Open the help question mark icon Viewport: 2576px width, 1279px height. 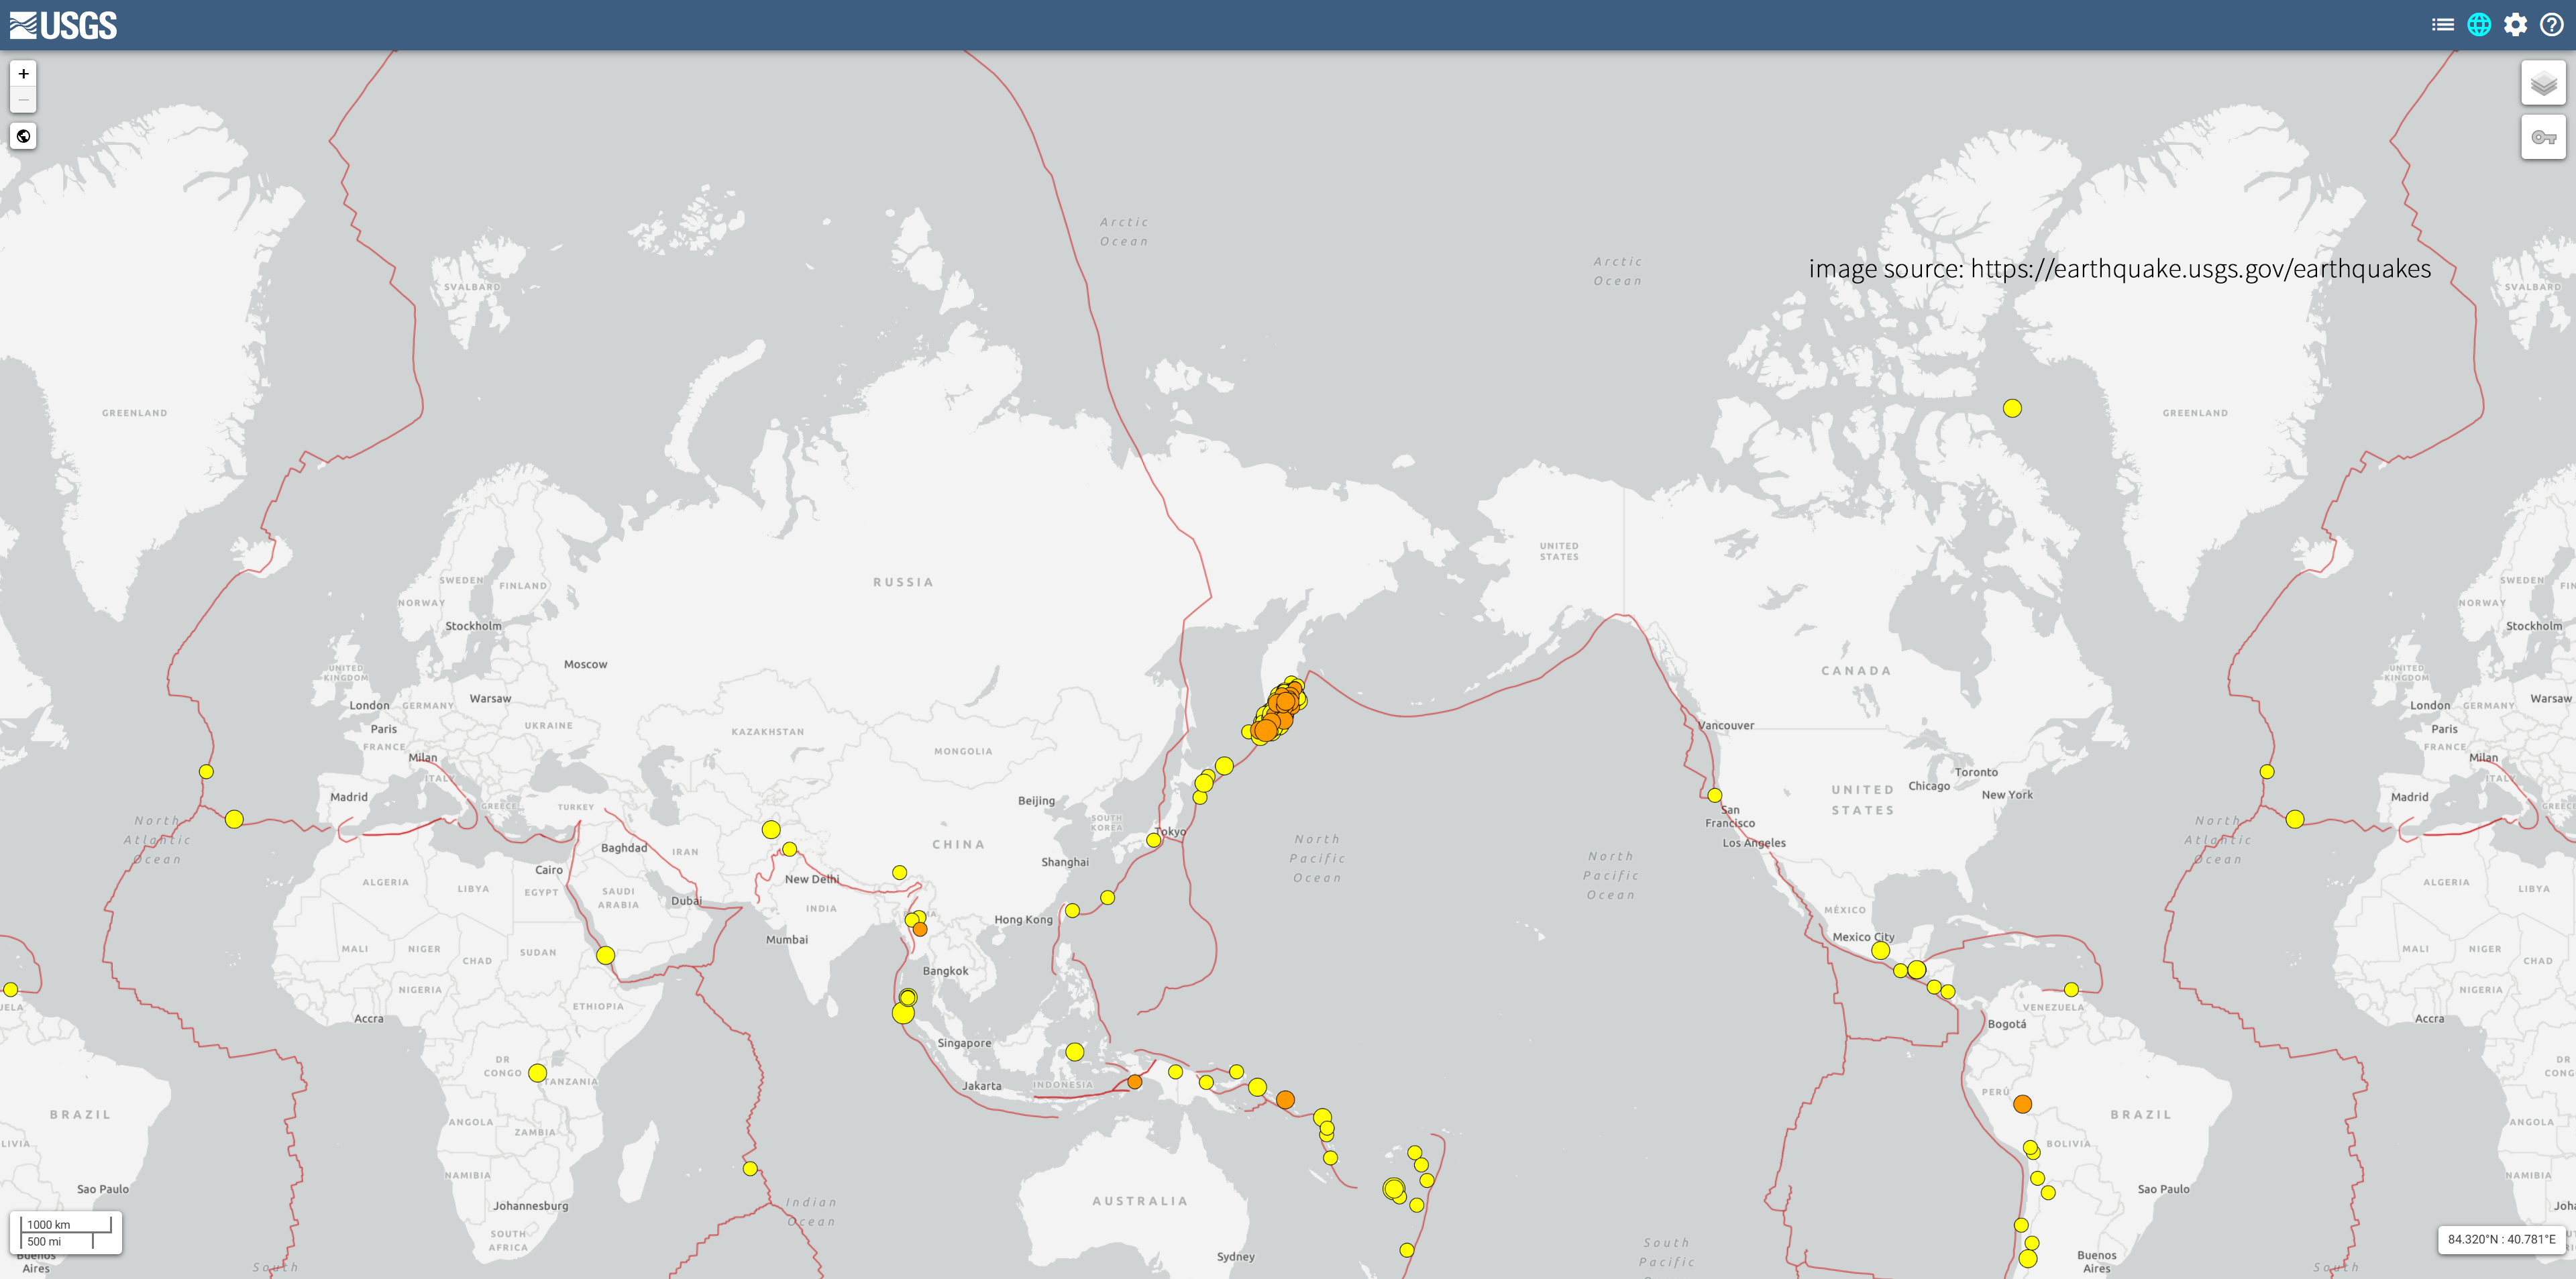tap(2551, 25)
